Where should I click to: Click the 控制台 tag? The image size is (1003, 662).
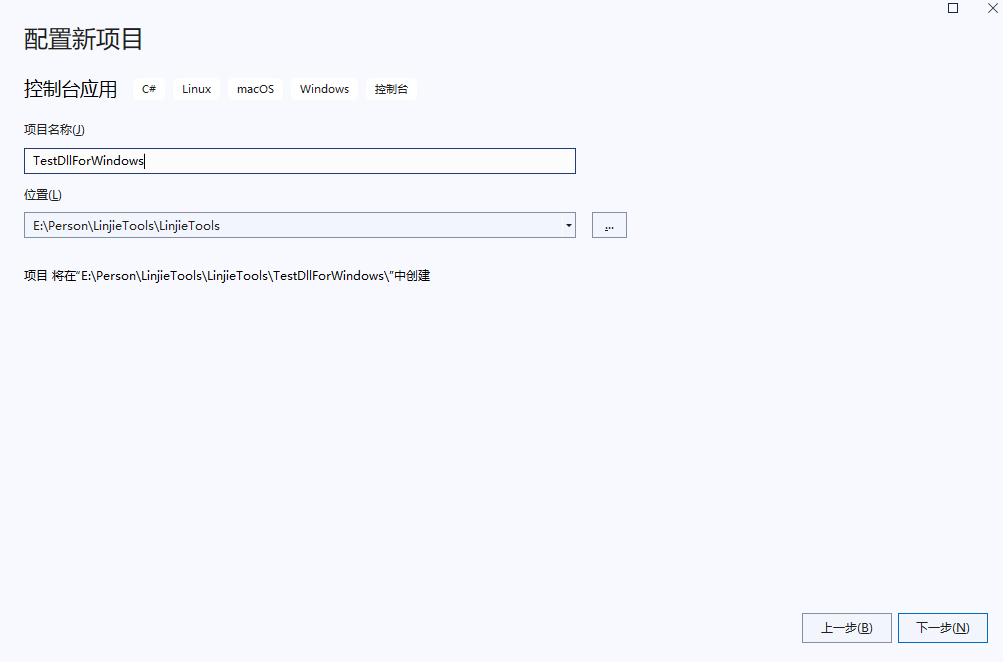(391, 89)
